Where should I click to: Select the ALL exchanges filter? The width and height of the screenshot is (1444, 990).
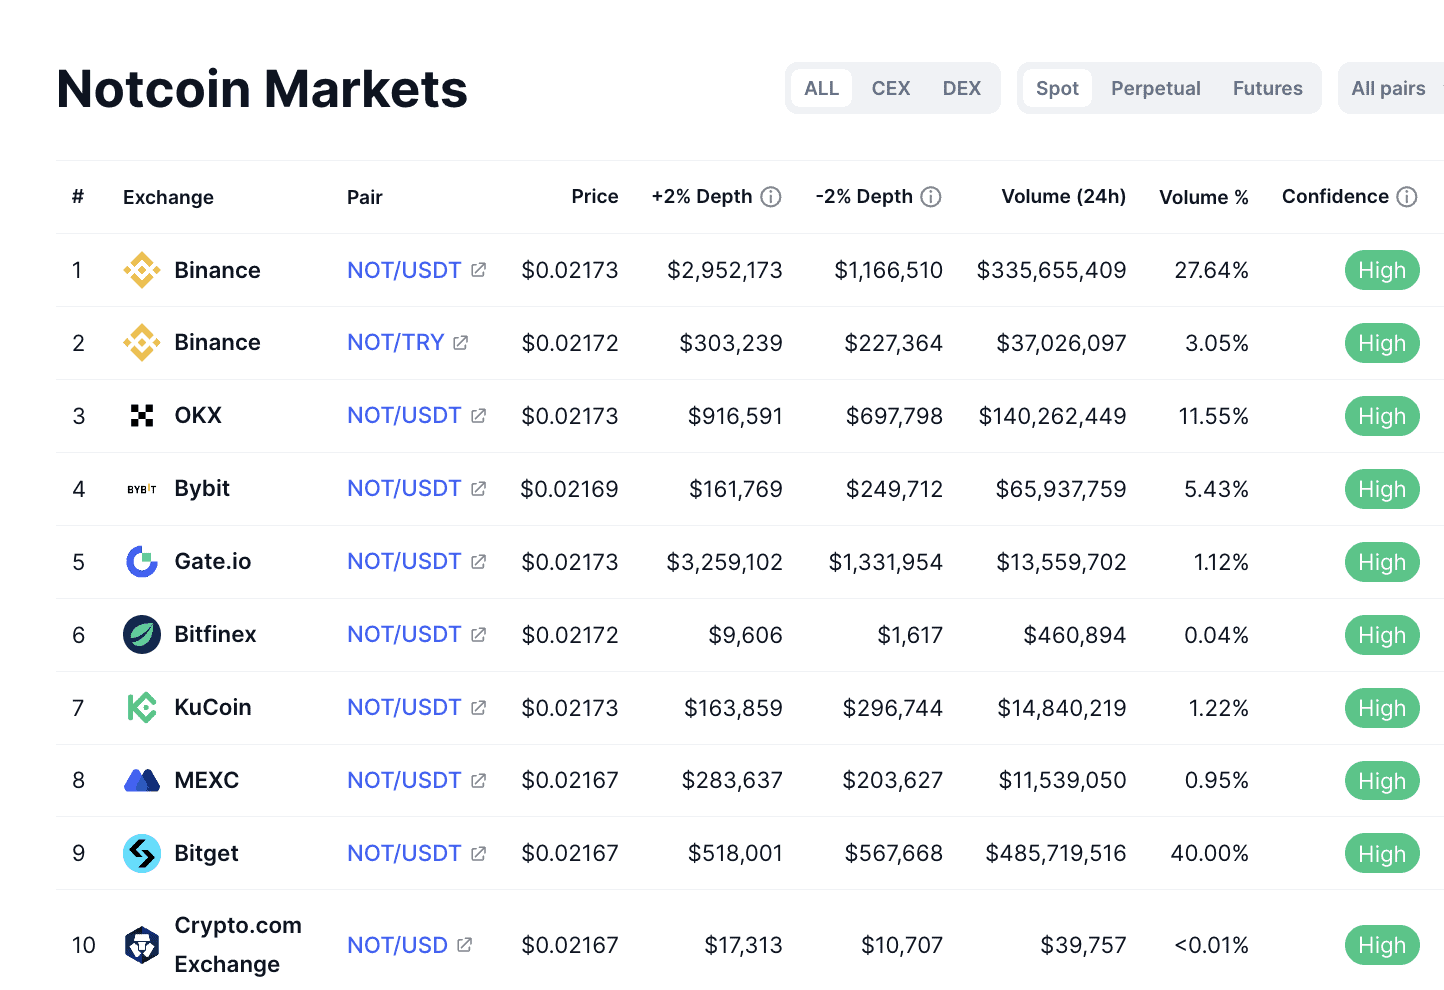click(x=821, y=89)
